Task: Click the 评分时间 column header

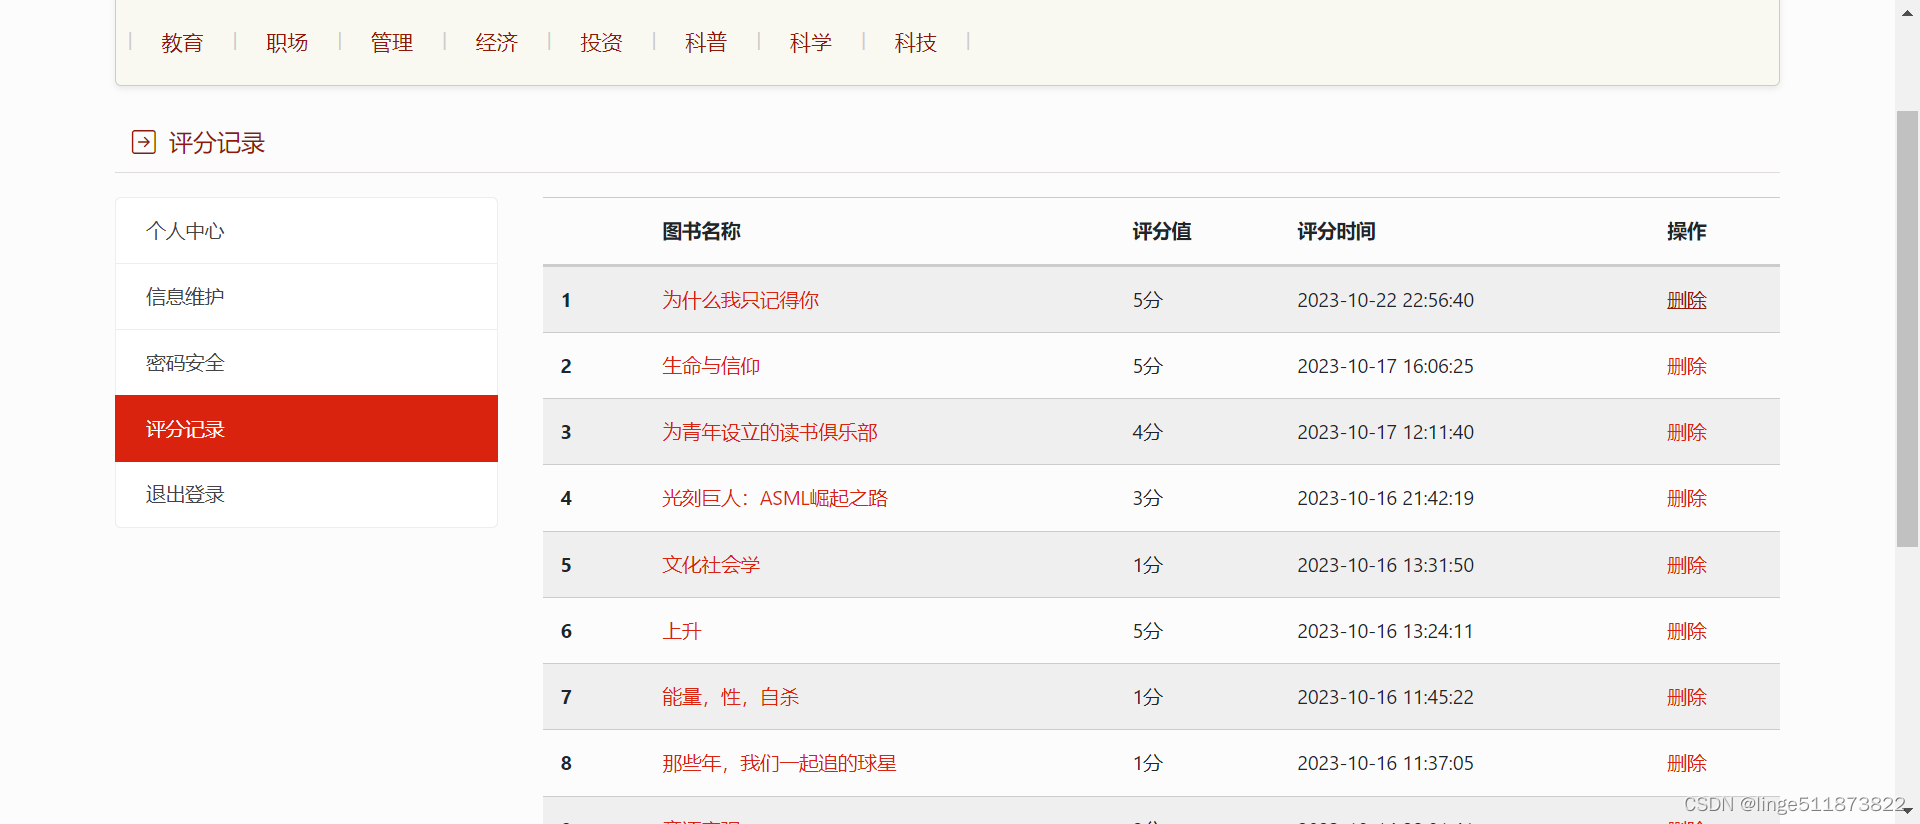Action: 1336,231
